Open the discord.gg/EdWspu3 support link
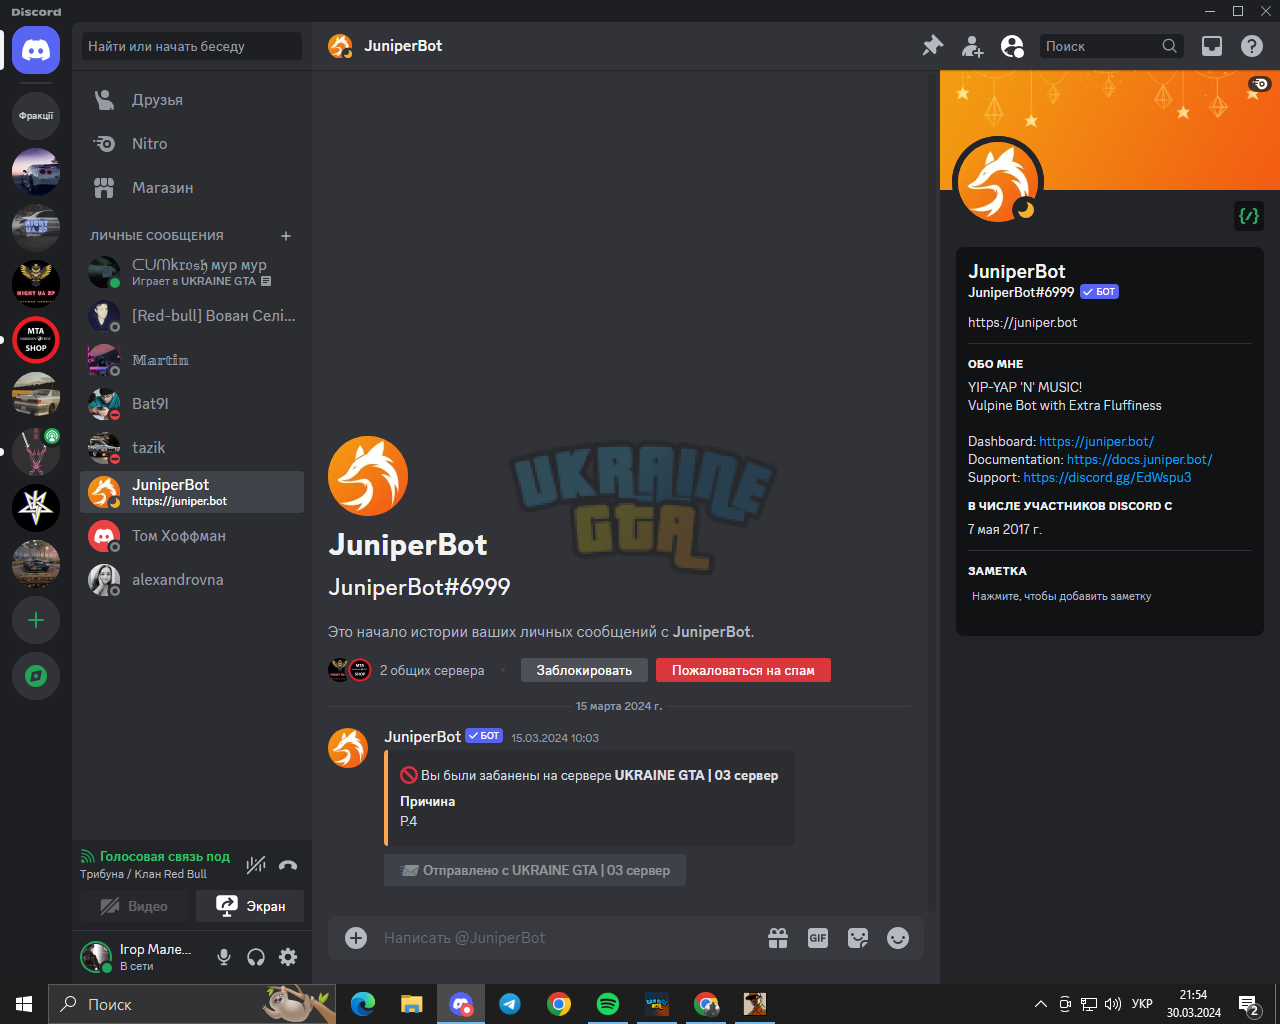 point(1107,477)
